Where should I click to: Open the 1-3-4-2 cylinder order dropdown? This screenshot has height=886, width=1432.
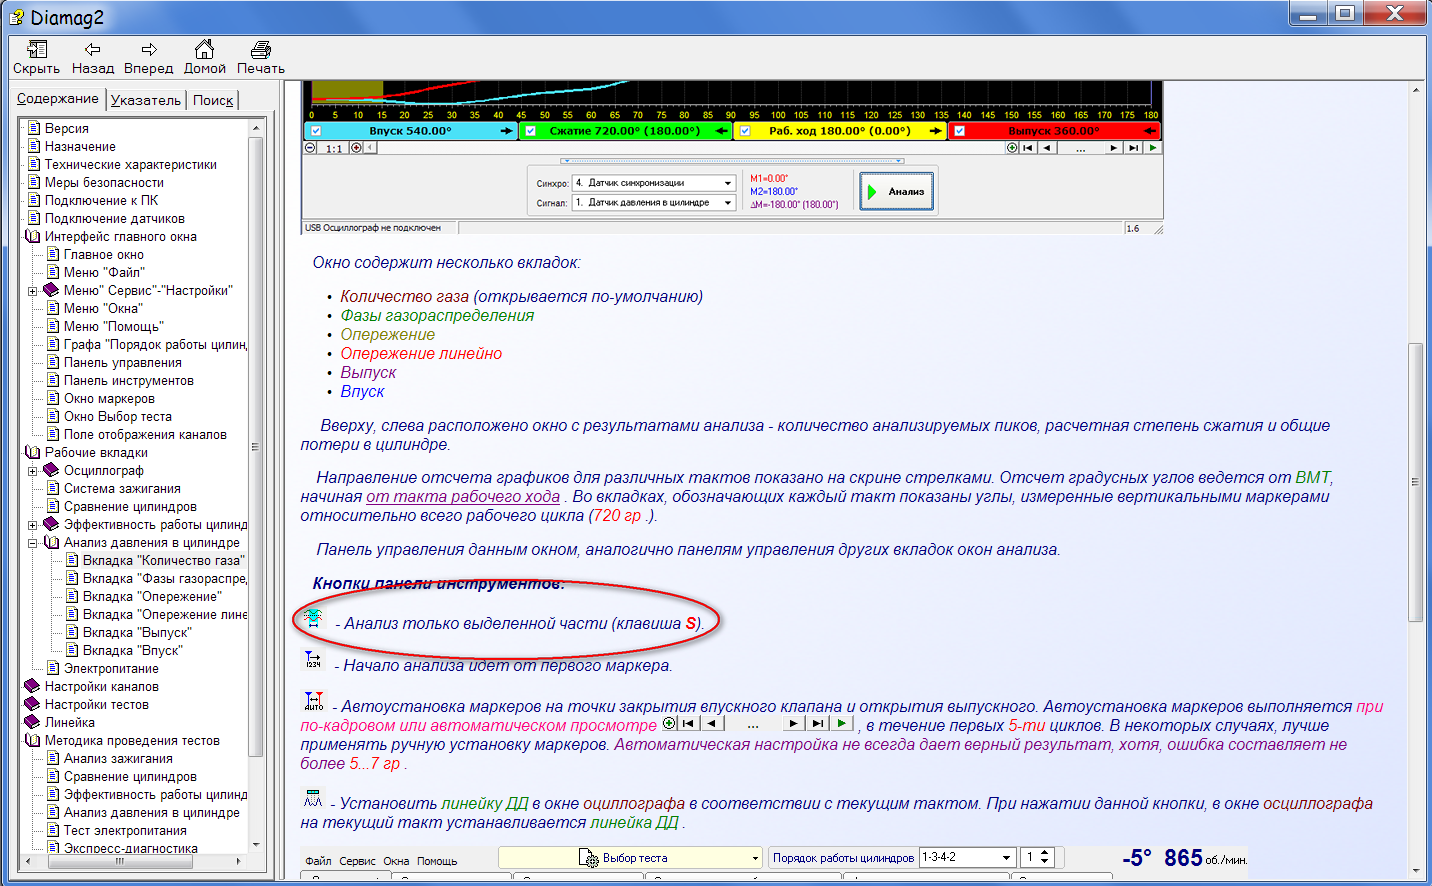(1007, 858)
